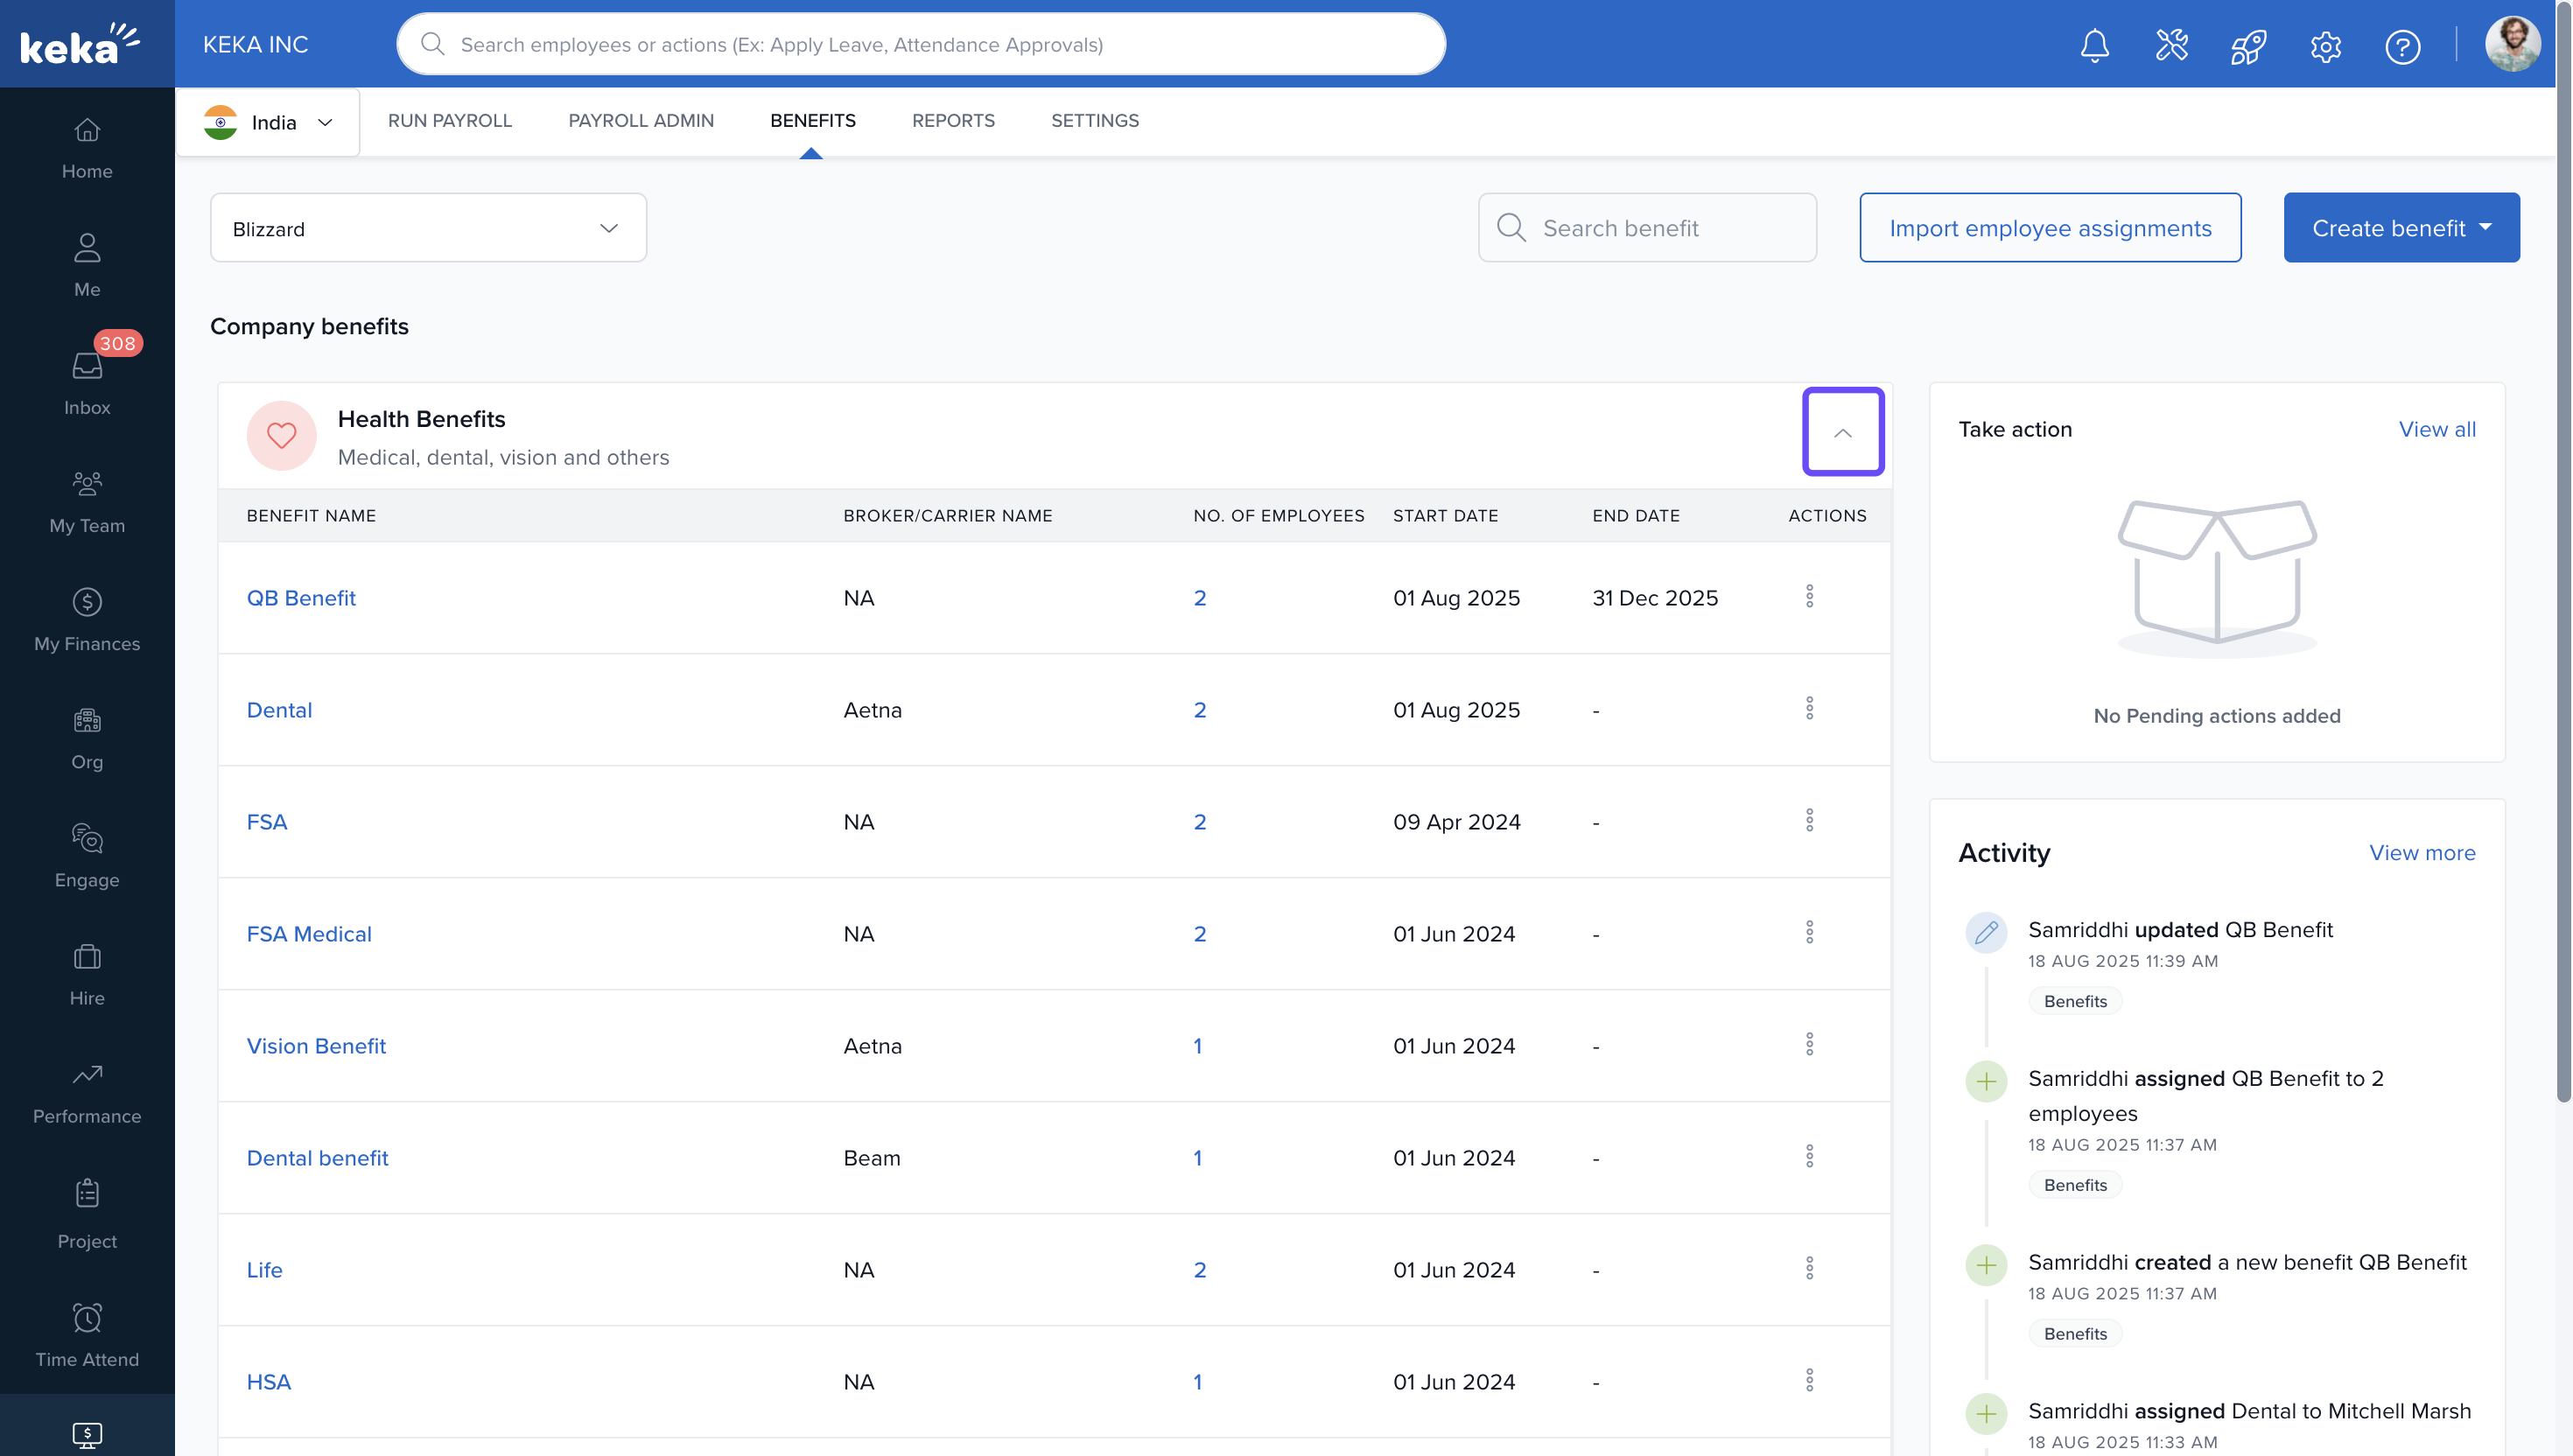Open Inbox in the sidebar
The height and width of the screenshot is (1456, 2573).
87,383
